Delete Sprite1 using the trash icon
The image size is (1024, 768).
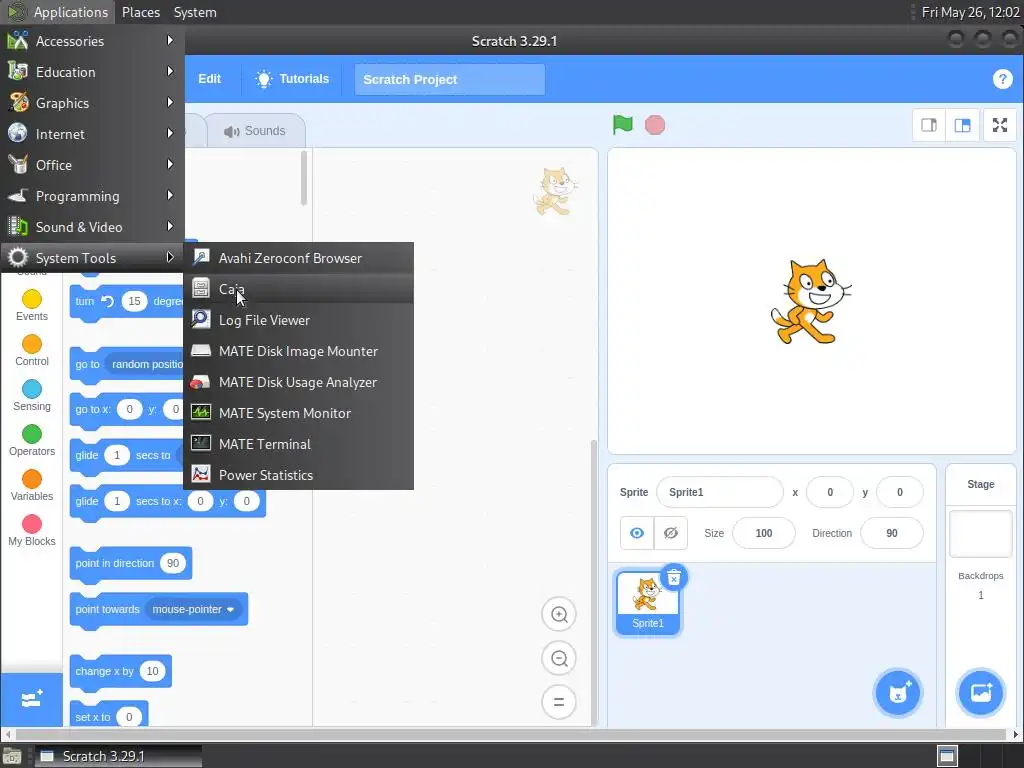click(x=673, y=577)
